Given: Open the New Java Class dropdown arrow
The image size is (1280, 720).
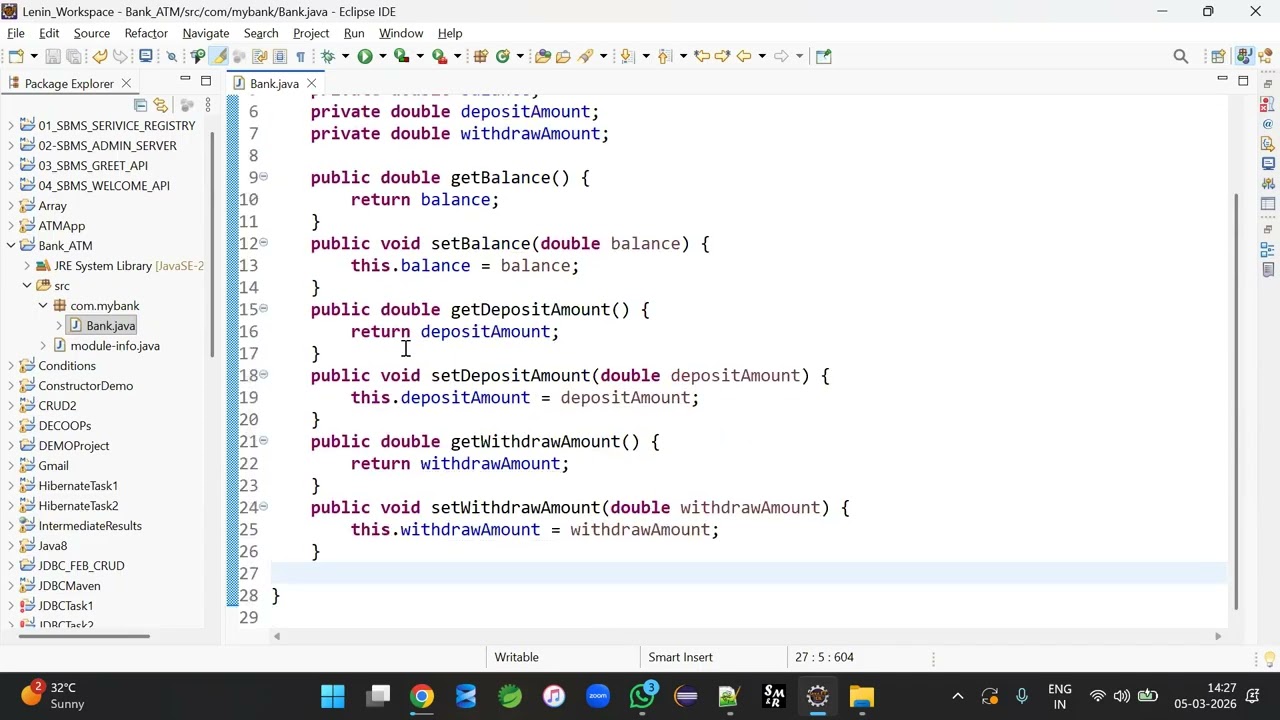Looking at the screenshot, I should (520, 56).
